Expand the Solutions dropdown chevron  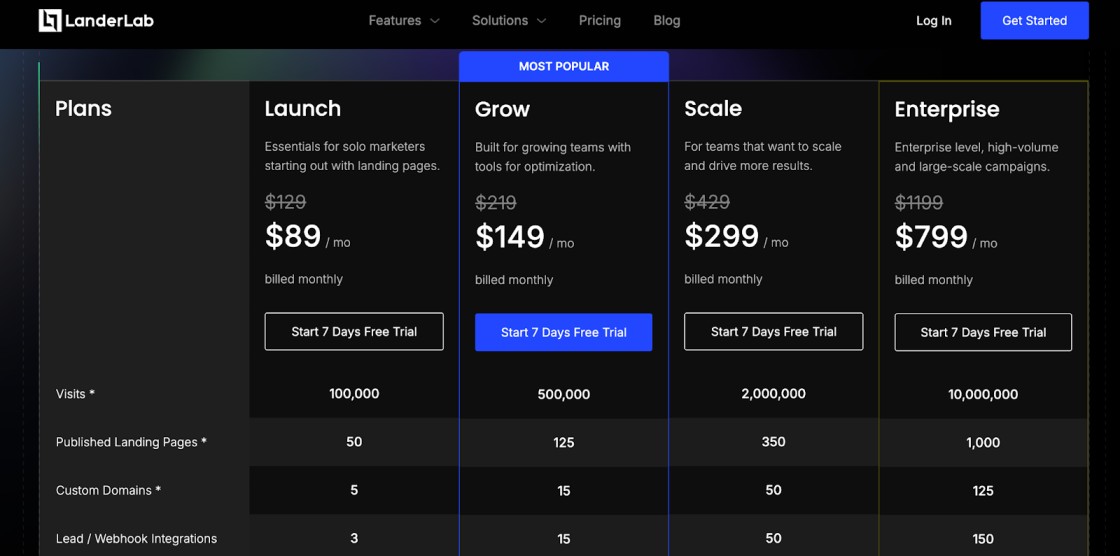tap(542, 21)
